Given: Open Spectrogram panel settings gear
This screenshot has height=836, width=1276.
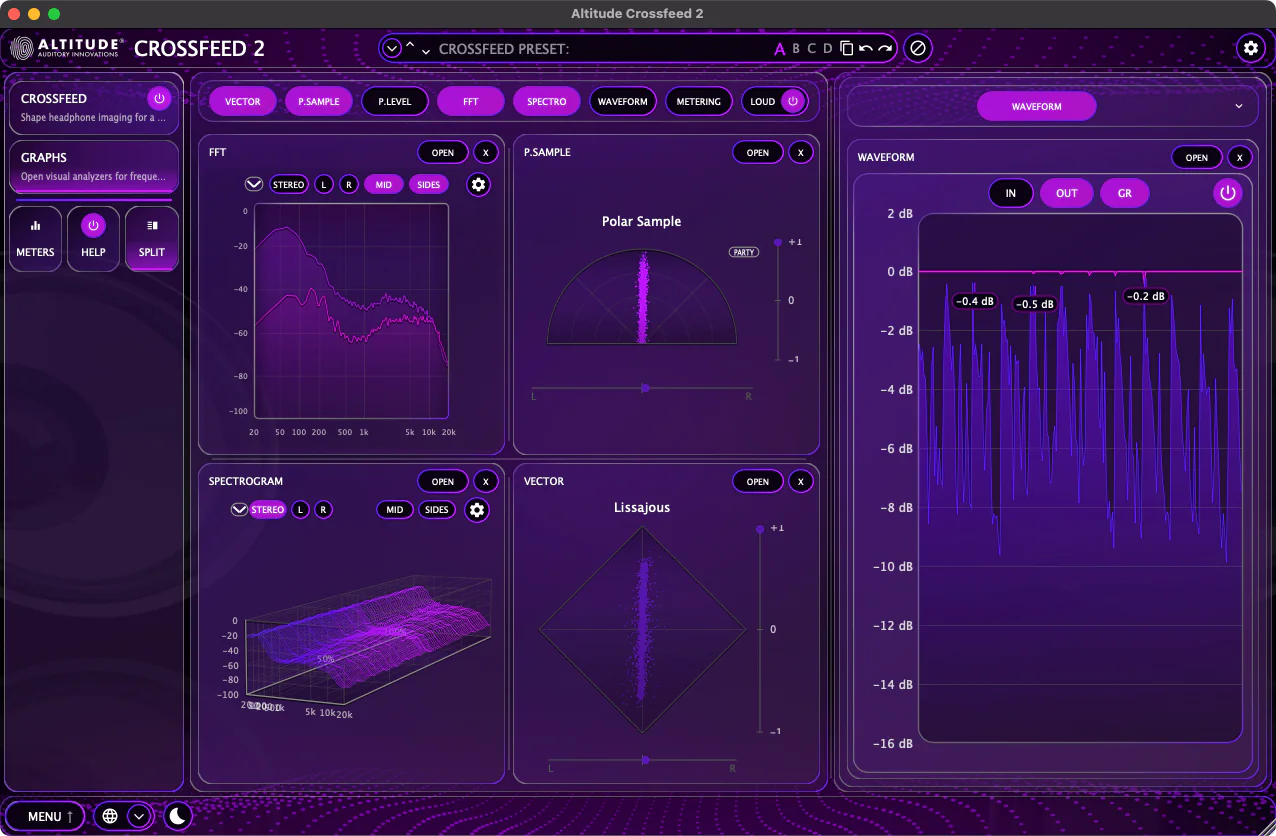Looking at the screenshot, I should pyautogui.click(x=477, y=510).
